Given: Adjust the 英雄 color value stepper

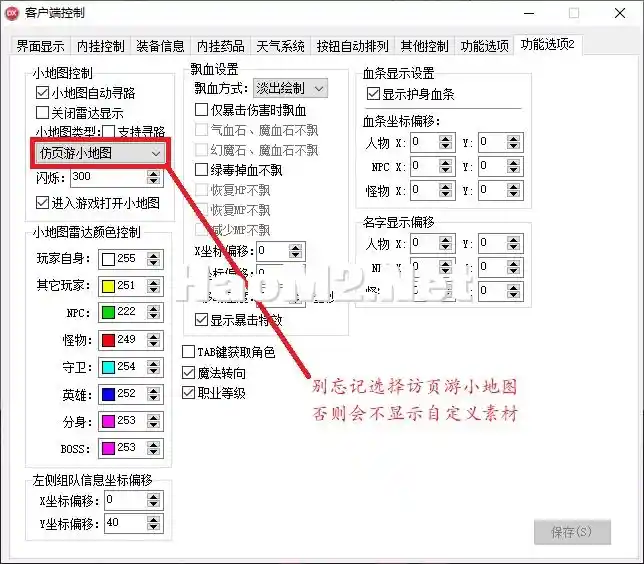Looking at the screenshot, I should 154,394.
